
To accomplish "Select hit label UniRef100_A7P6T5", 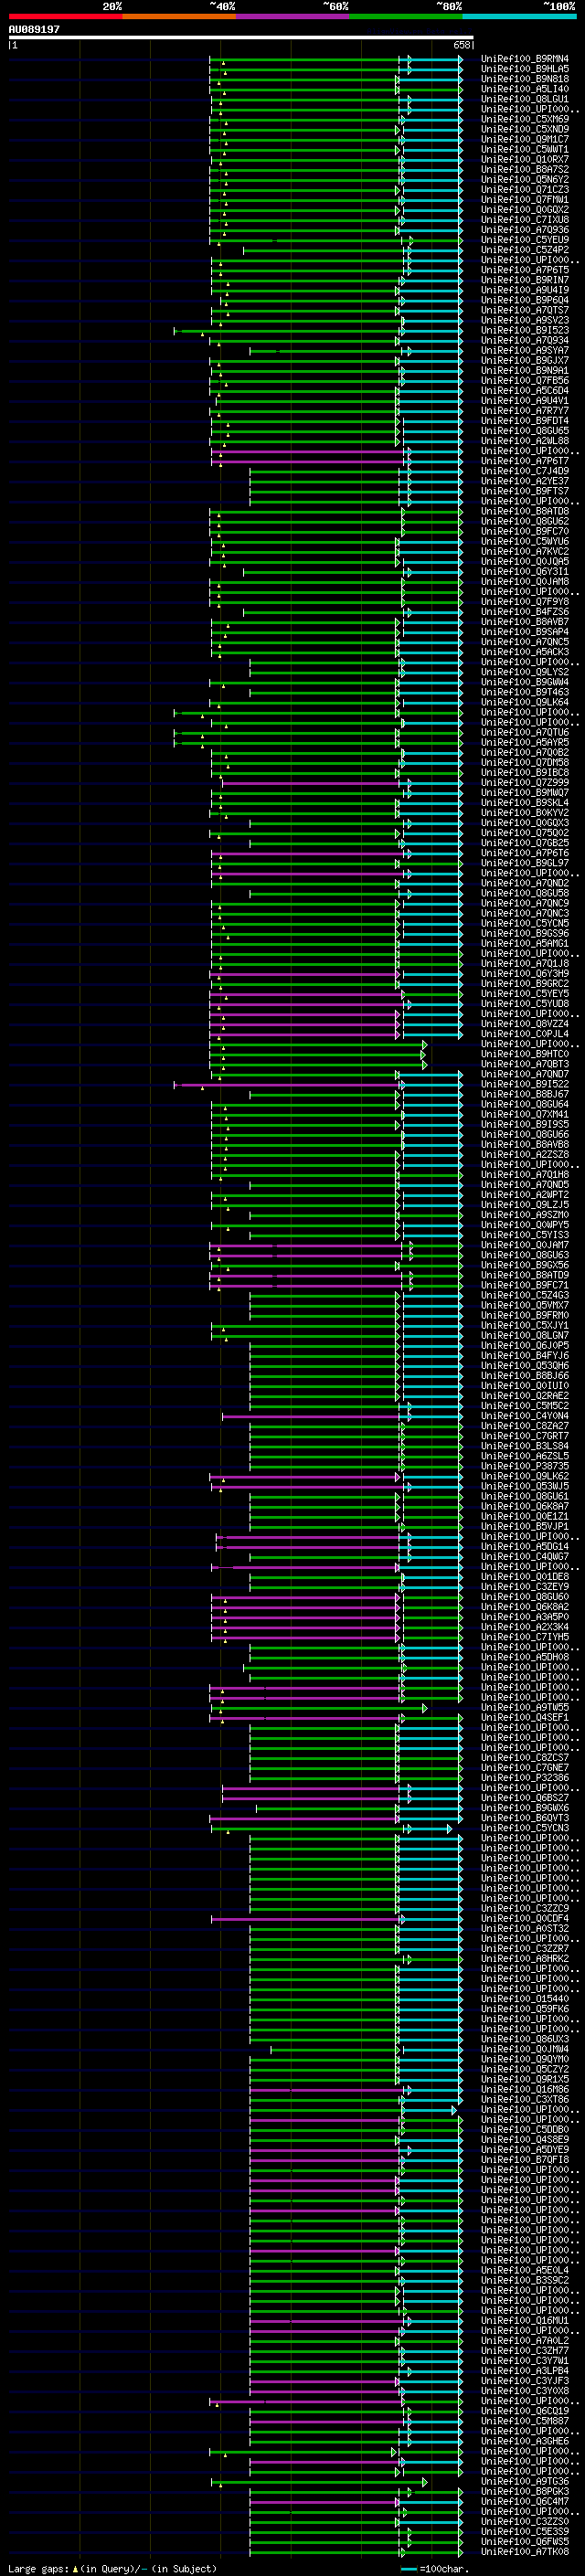I will coord(525,270).
